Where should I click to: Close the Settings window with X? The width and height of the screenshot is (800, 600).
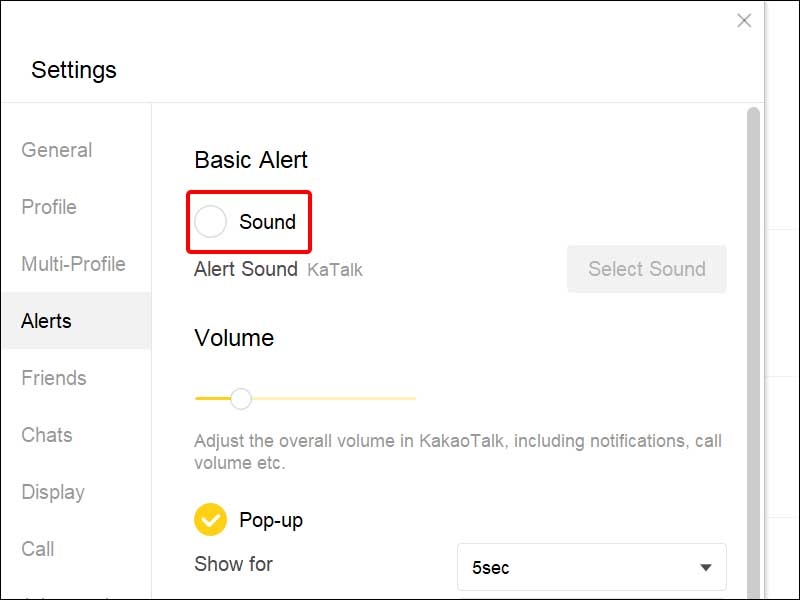744,20
